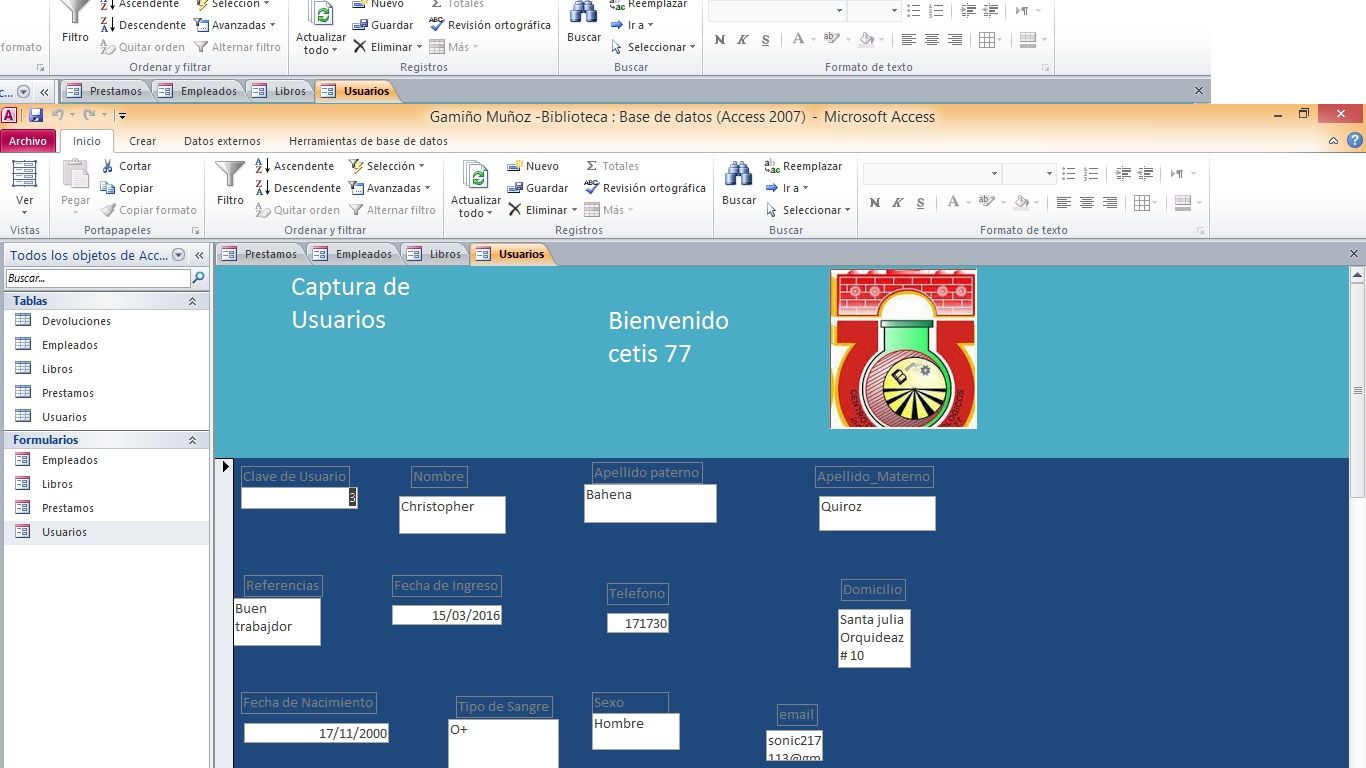Collapse the Formularios group in the navigation pane
1366x768 pixels.
pos(192,440)
